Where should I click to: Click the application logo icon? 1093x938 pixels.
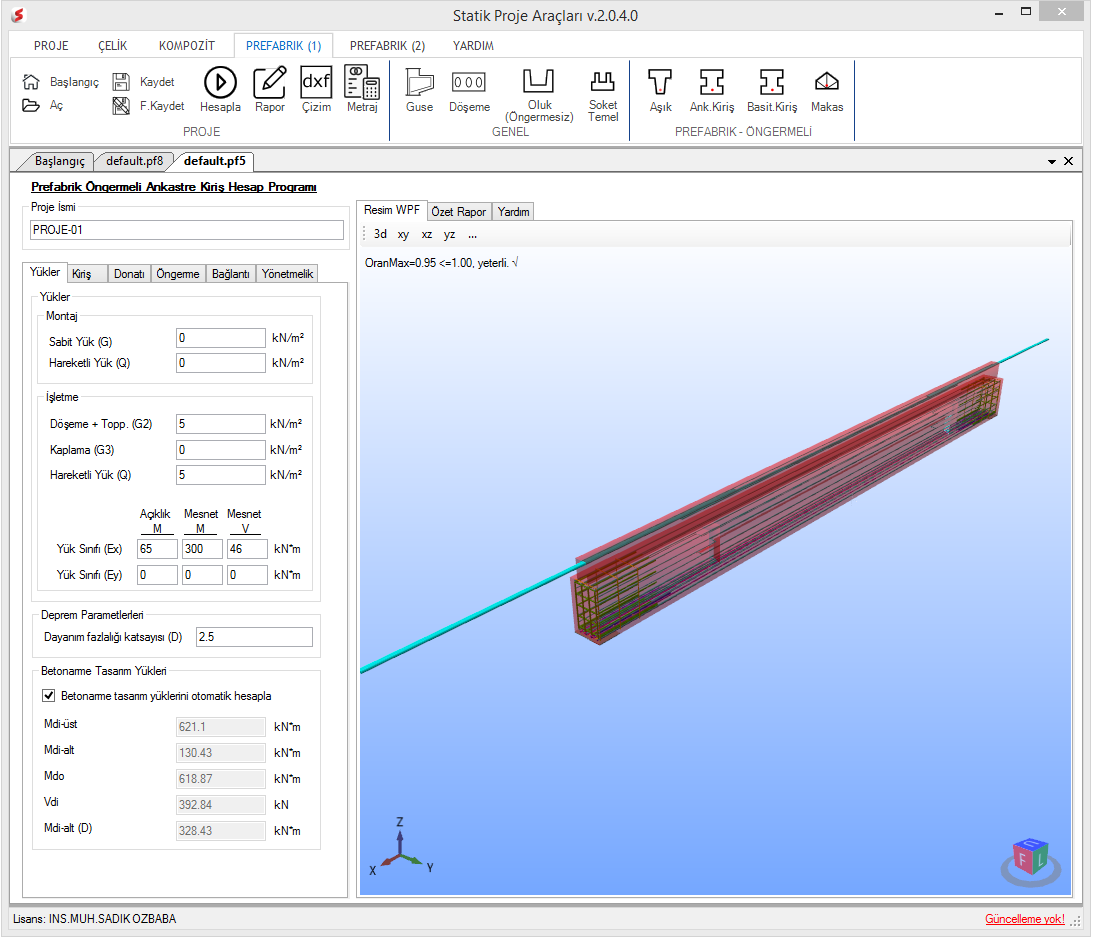18,15
